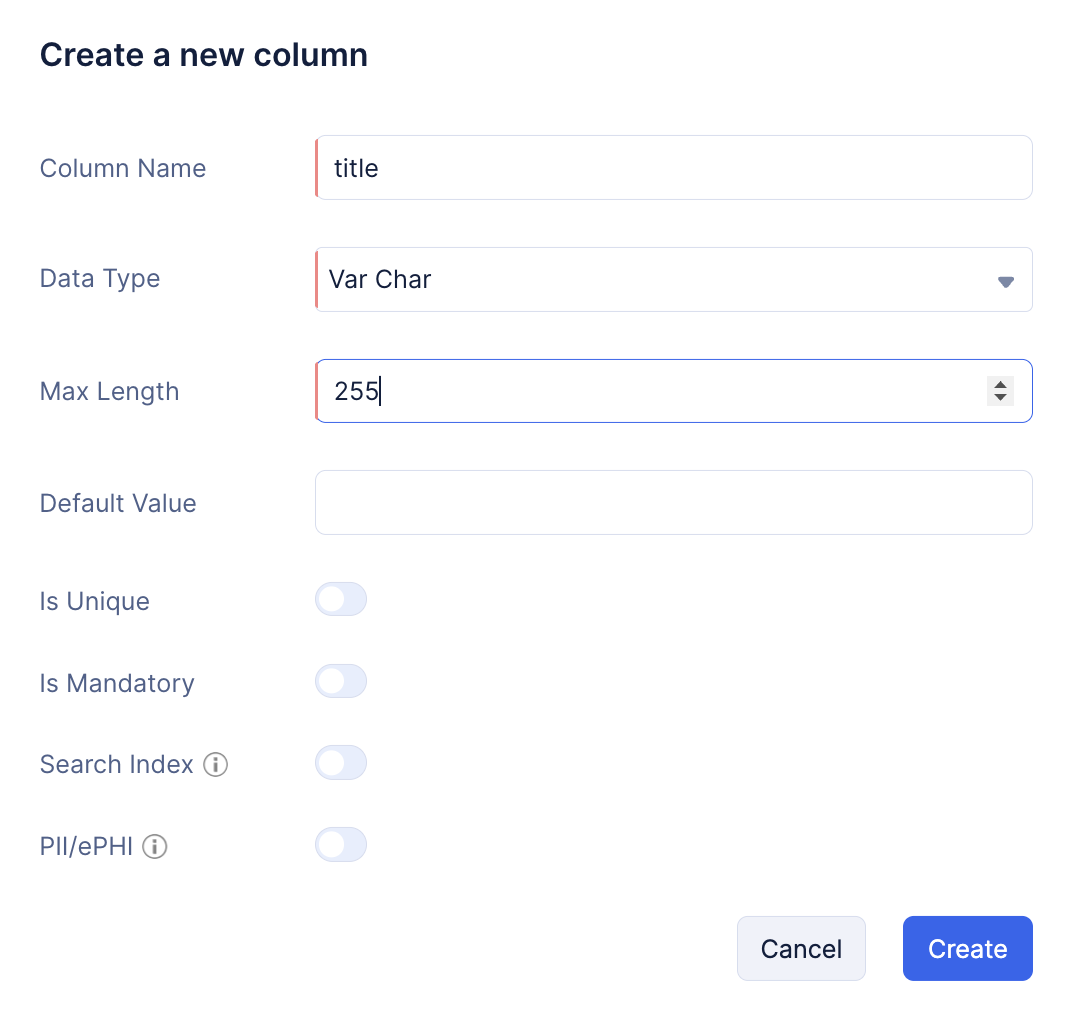Enable the PII/ePHI toggle
Screen dimensions: 1070x1014
341,845
